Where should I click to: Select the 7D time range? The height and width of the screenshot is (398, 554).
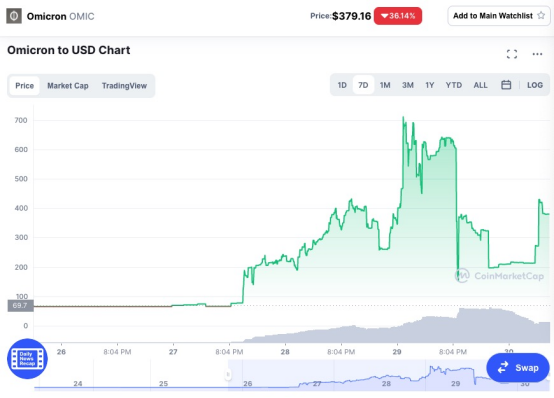pyautogui.click(x=363, y=85)
